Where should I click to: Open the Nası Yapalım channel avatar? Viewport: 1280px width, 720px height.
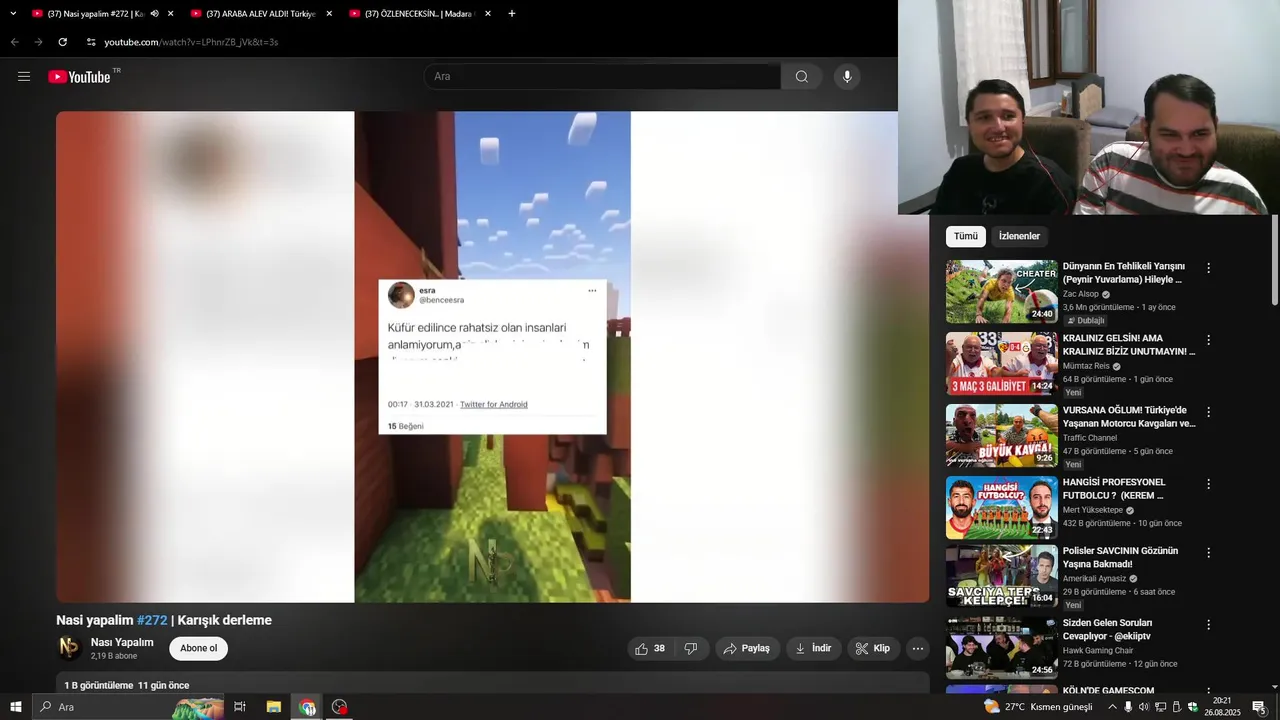coord(69,648)
